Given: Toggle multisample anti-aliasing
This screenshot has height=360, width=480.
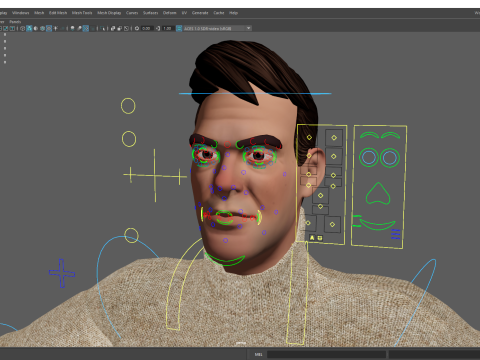Looking at the screenshot, I should (x=86, y=28).
